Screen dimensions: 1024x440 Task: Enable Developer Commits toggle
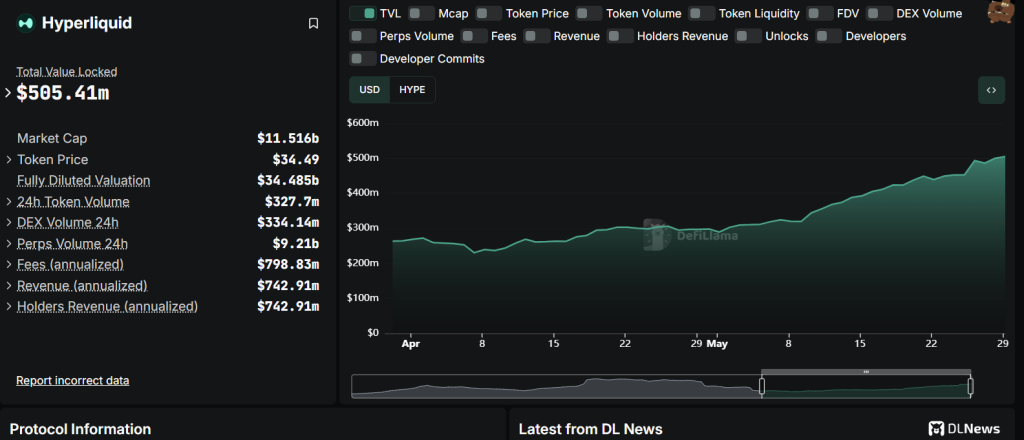(362, 59)
